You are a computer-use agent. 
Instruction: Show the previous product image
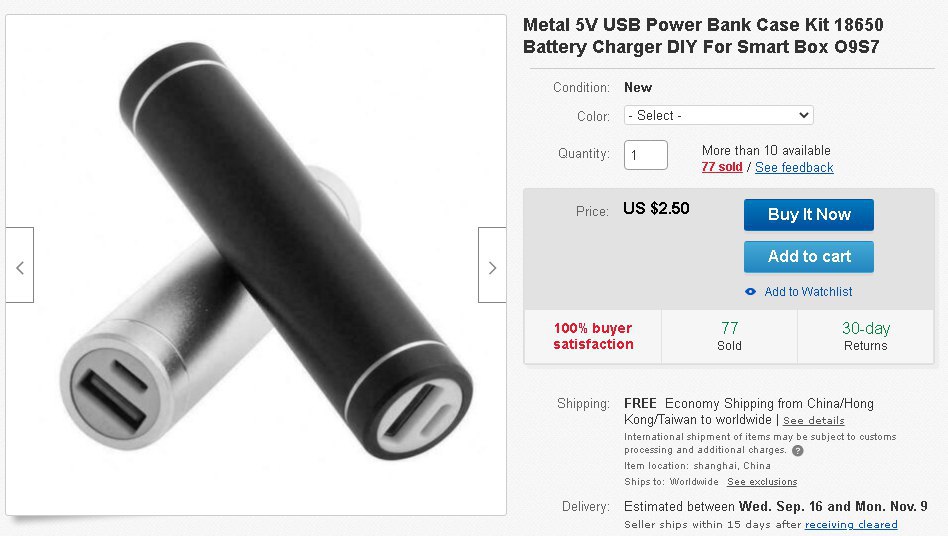click(x=20, y=265)
